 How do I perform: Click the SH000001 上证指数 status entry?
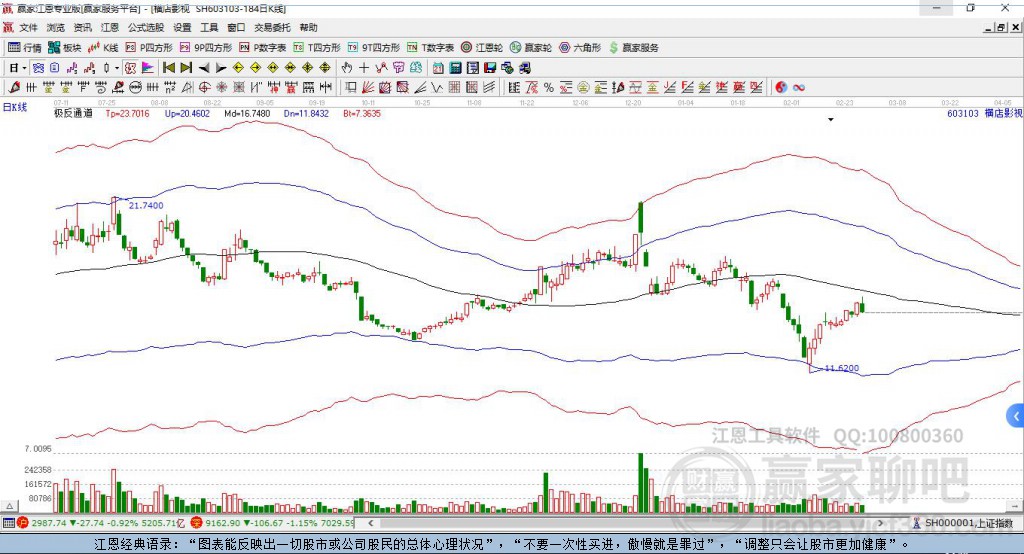pos(964,523)
